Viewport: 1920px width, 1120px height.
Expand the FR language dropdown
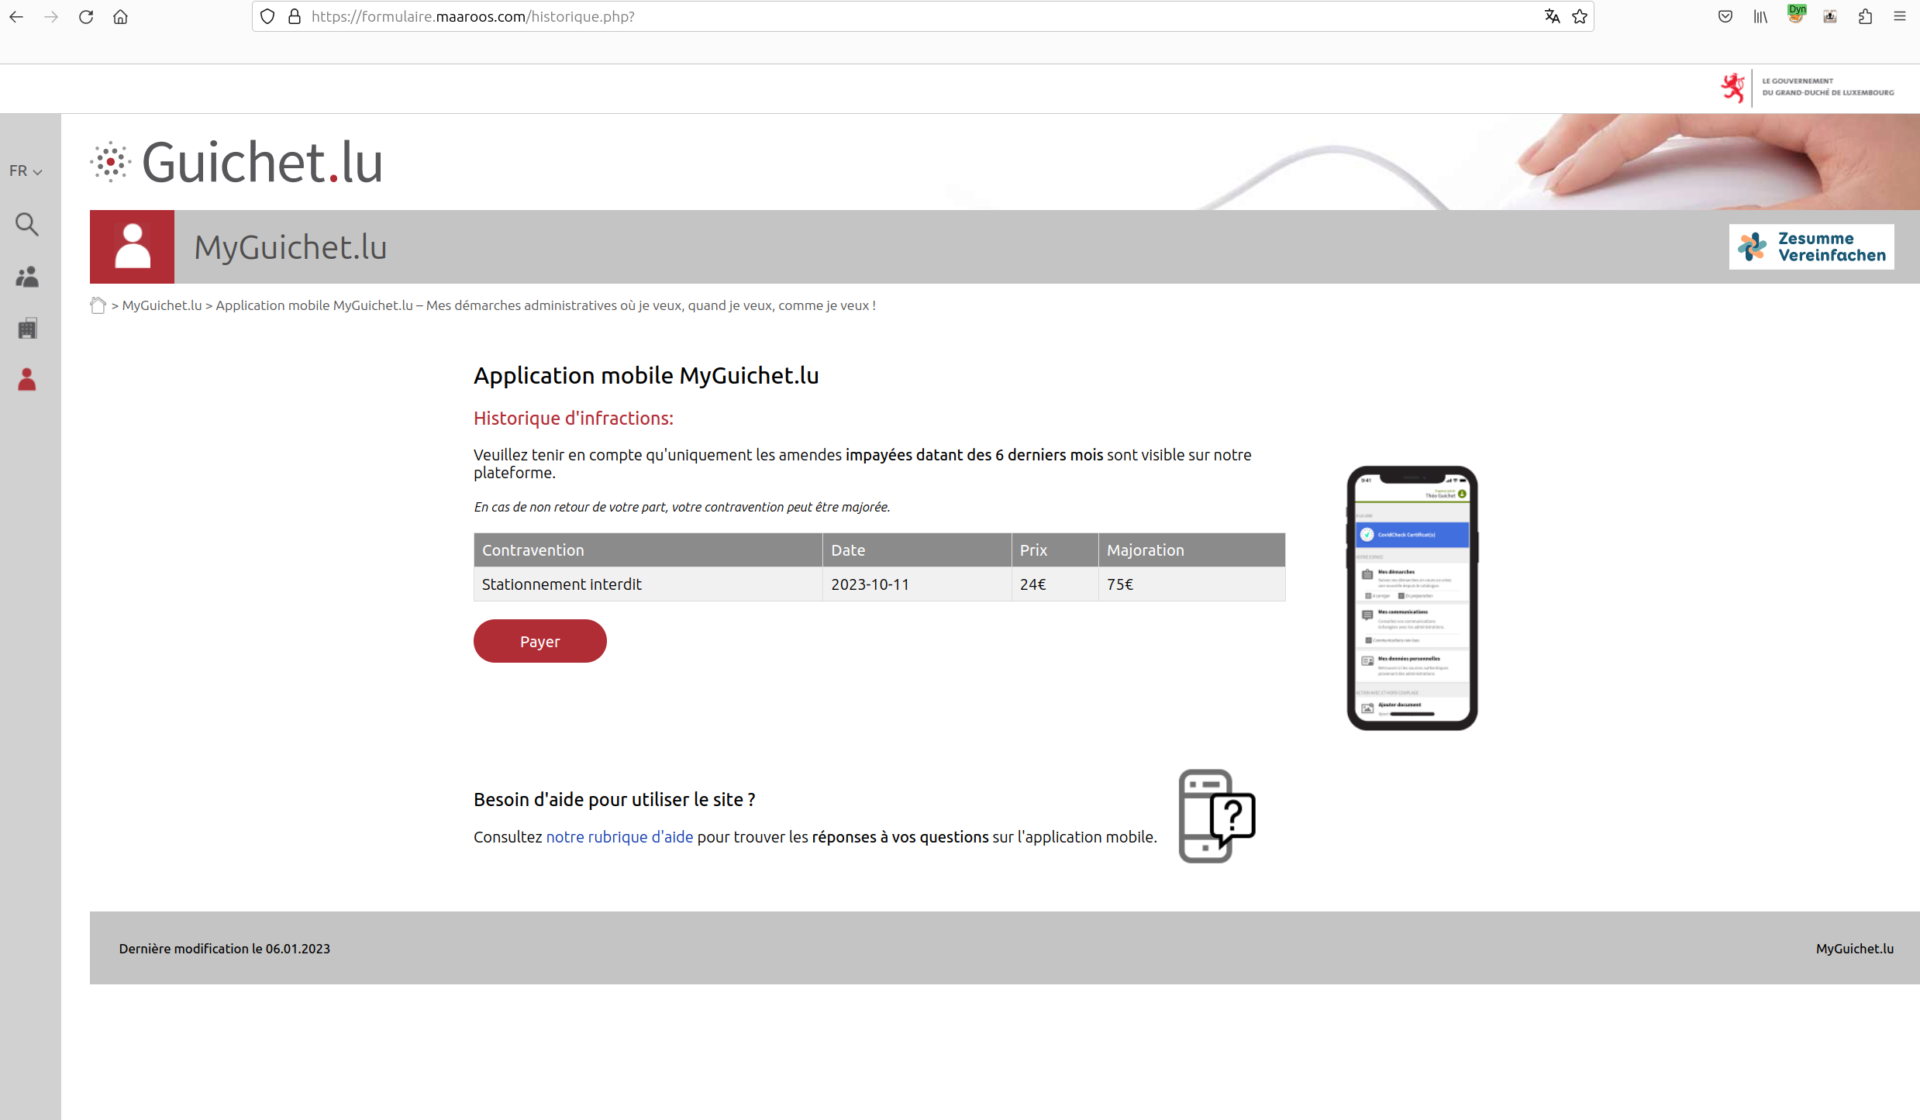(x=26, y=171)
